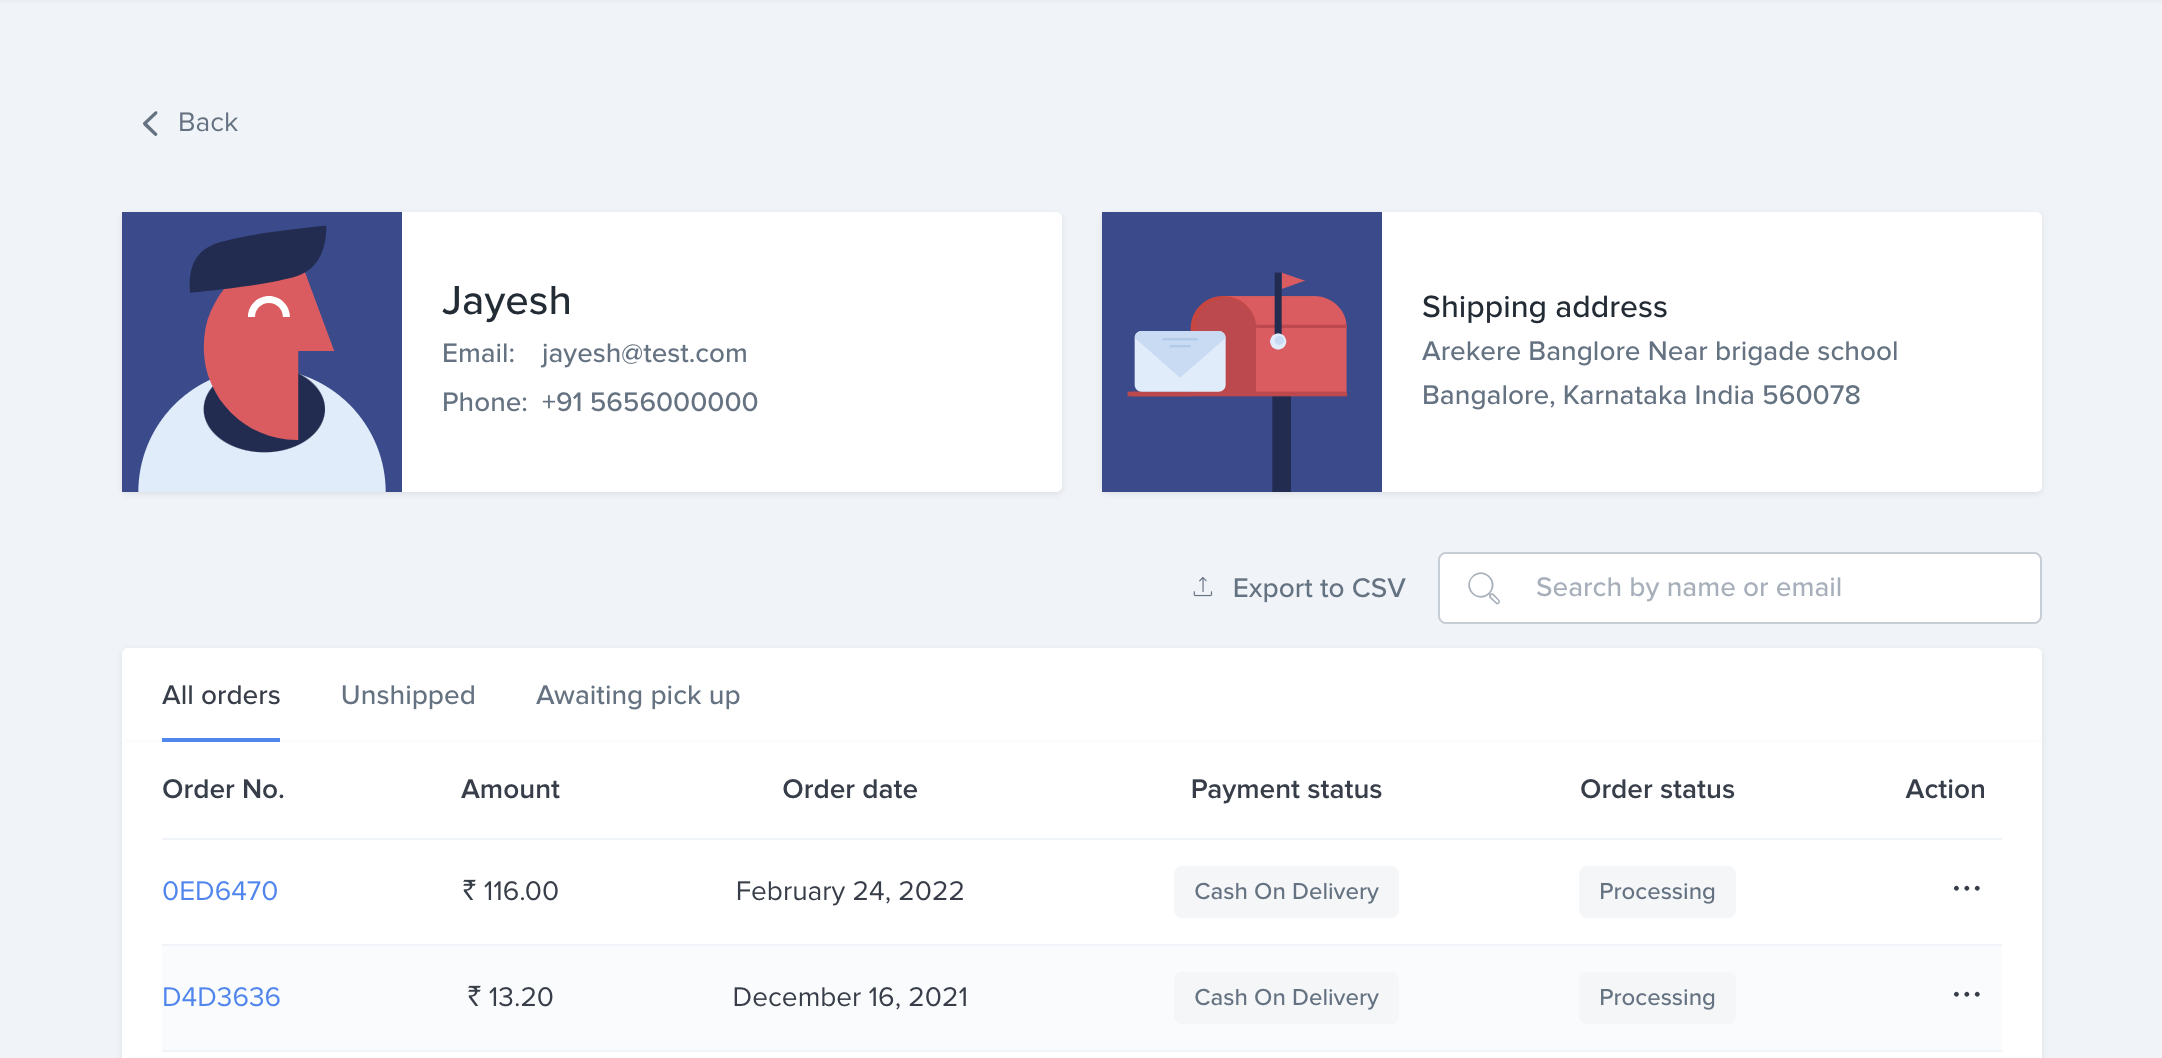Switch to the Awaiting pick up tab
This screenshot has height=1058, width=2162.
pyautogui.click(x=638, y=695)
